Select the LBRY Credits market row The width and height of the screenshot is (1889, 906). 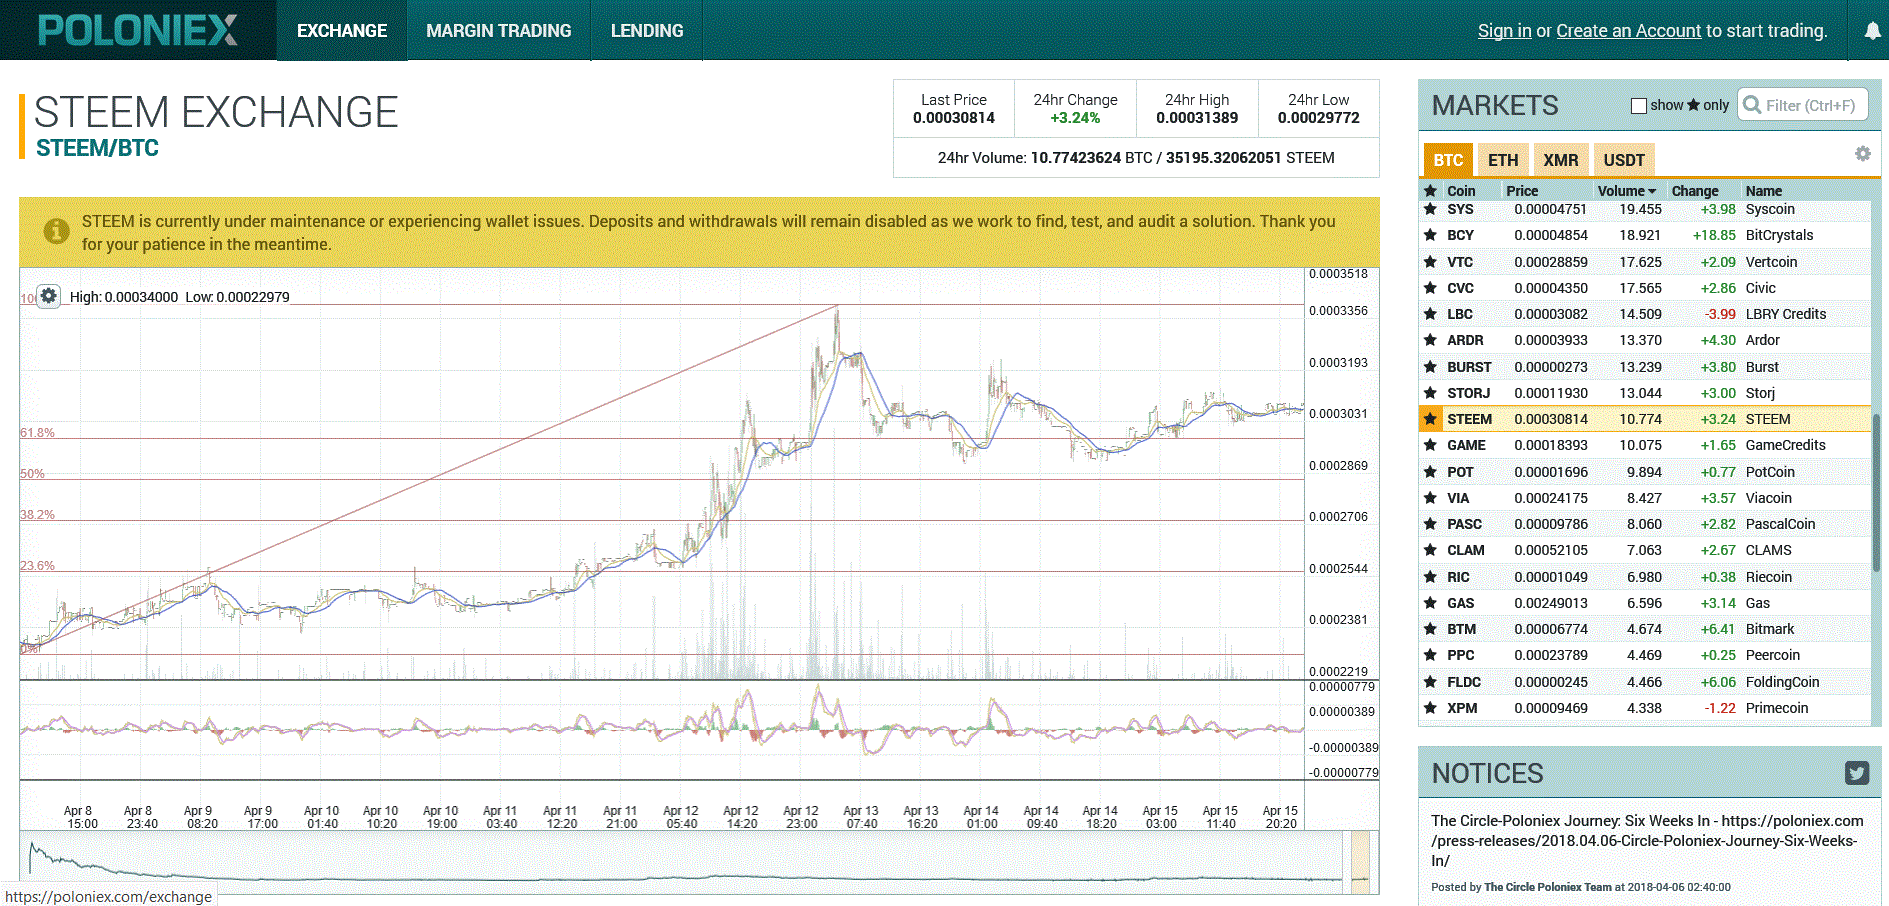pos(1645,314)
